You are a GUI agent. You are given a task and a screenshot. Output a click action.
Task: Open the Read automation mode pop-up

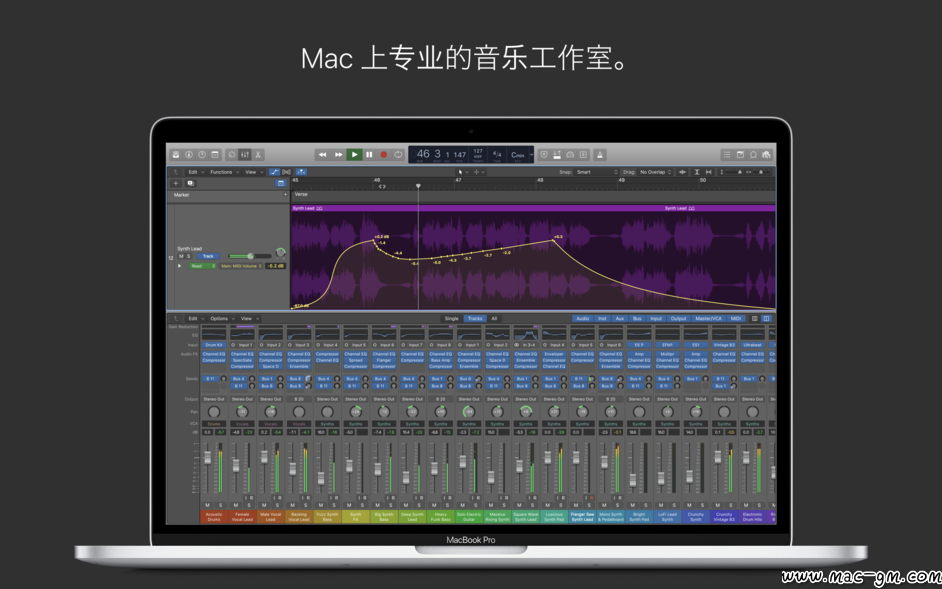click(x=203, y=266)
